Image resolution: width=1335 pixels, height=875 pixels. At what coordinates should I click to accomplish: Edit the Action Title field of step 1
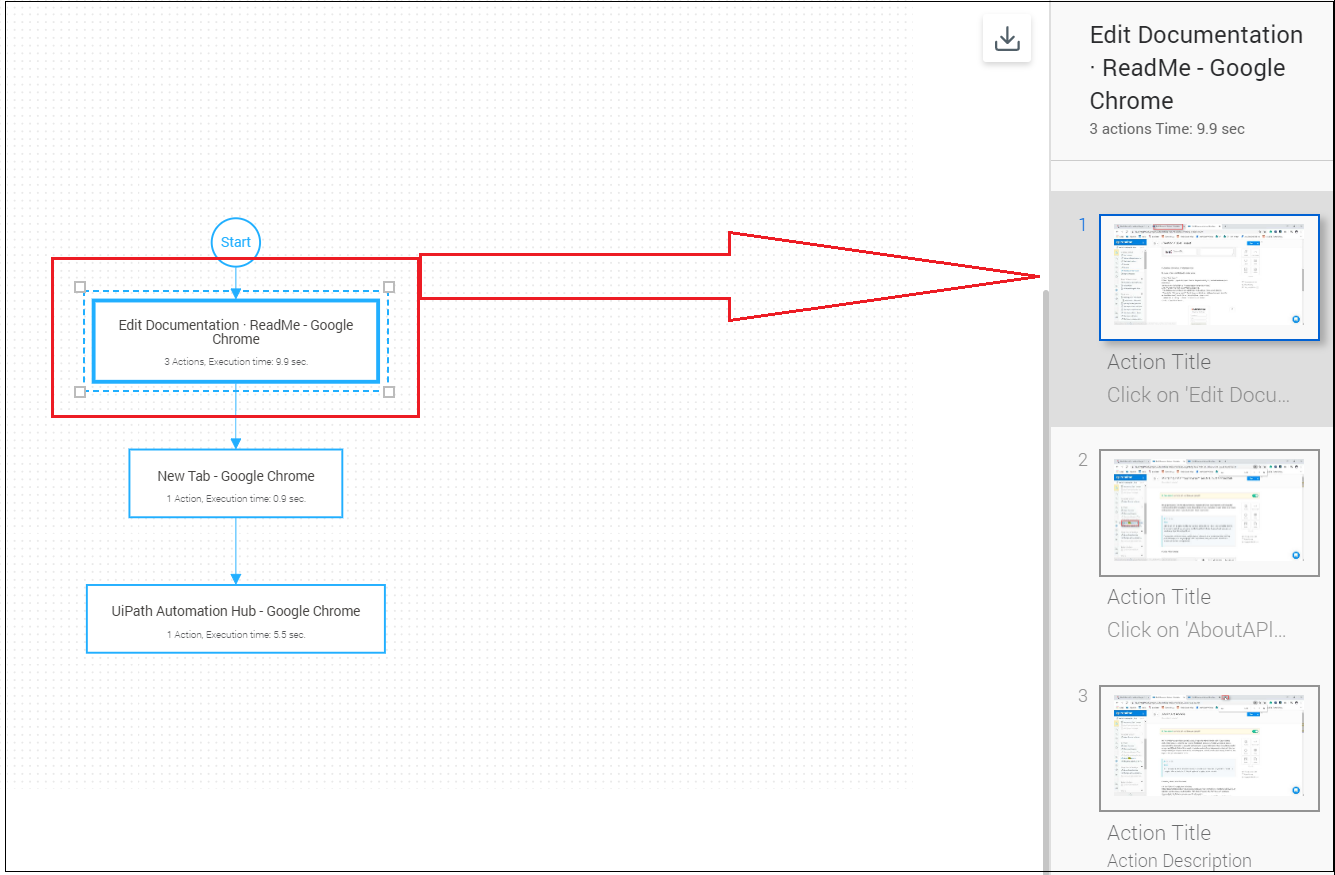coord(1159,362)
